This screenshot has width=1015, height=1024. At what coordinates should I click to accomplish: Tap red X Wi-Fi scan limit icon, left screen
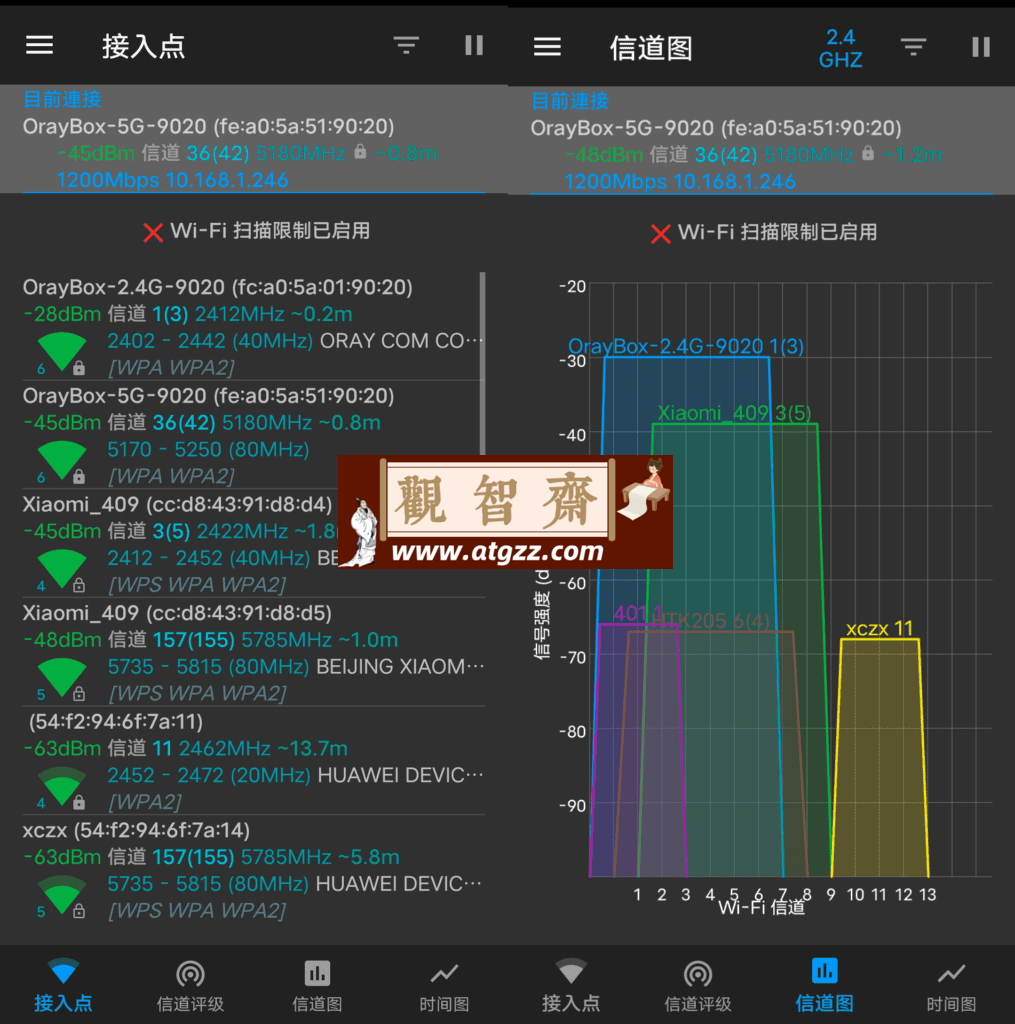pyautogui.click(x=153, y=232)
